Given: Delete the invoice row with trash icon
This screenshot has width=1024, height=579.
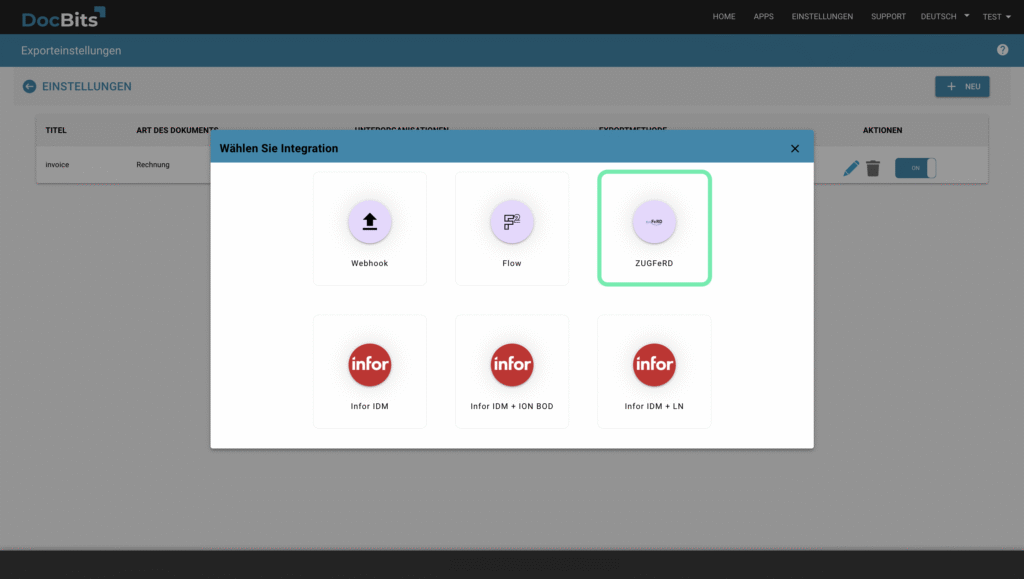Looking at the screenshot, I should click(x=873, y=168).
